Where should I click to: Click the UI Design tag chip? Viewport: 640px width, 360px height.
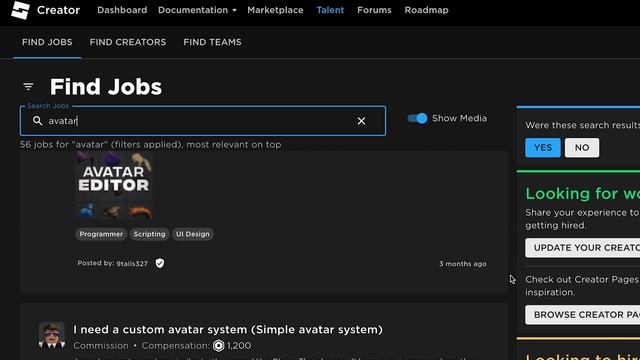(192, 234)
